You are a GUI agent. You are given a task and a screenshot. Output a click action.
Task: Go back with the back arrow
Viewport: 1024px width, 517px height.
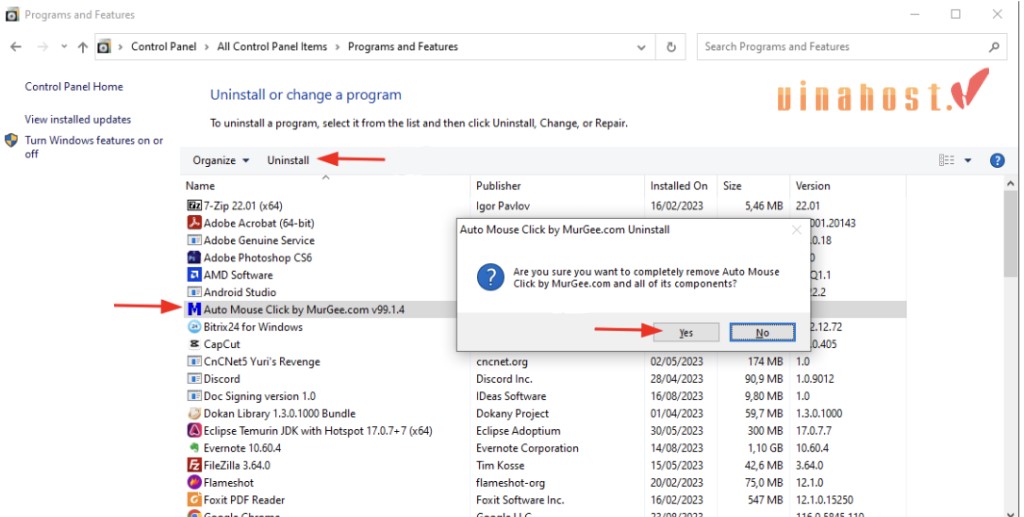[16, 47]
